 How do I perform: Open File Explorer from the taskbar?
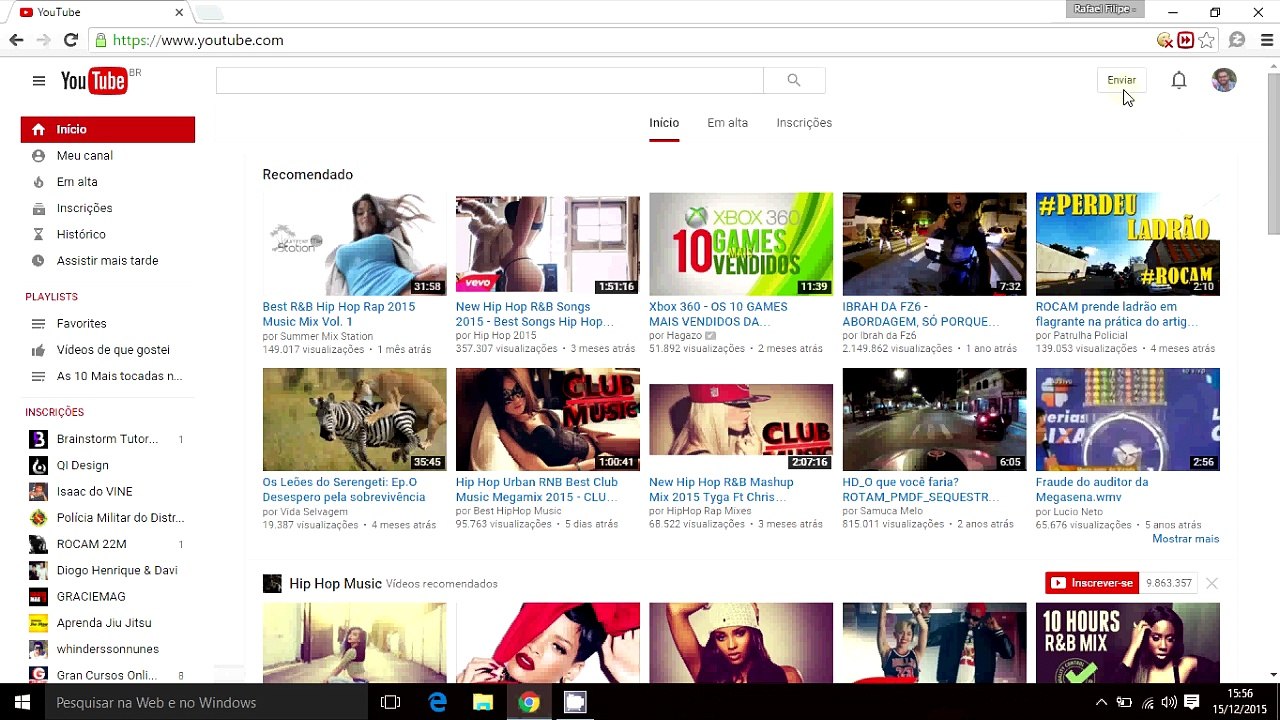(x=483, y=702)
